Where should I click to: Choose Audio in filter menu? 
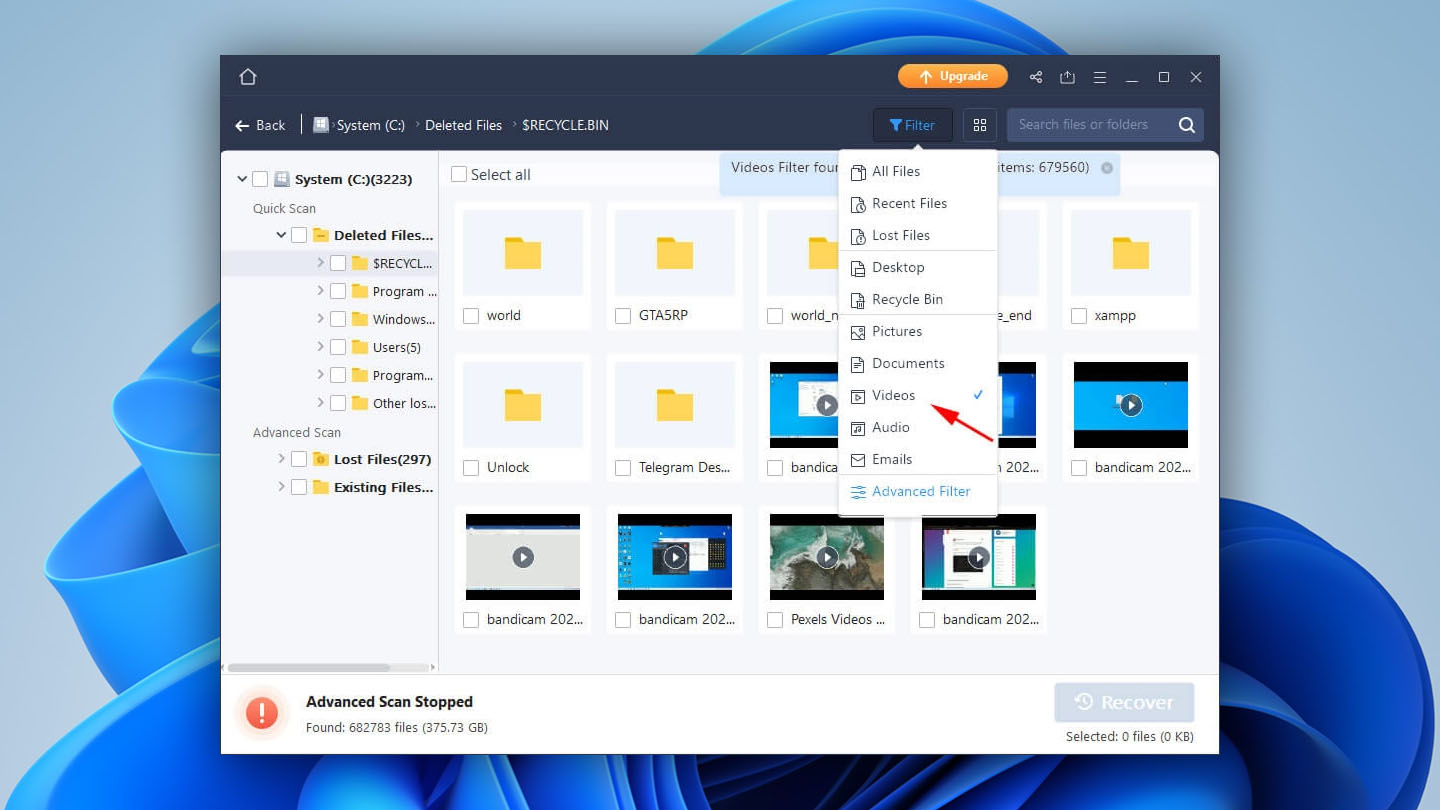pos(918,427)
